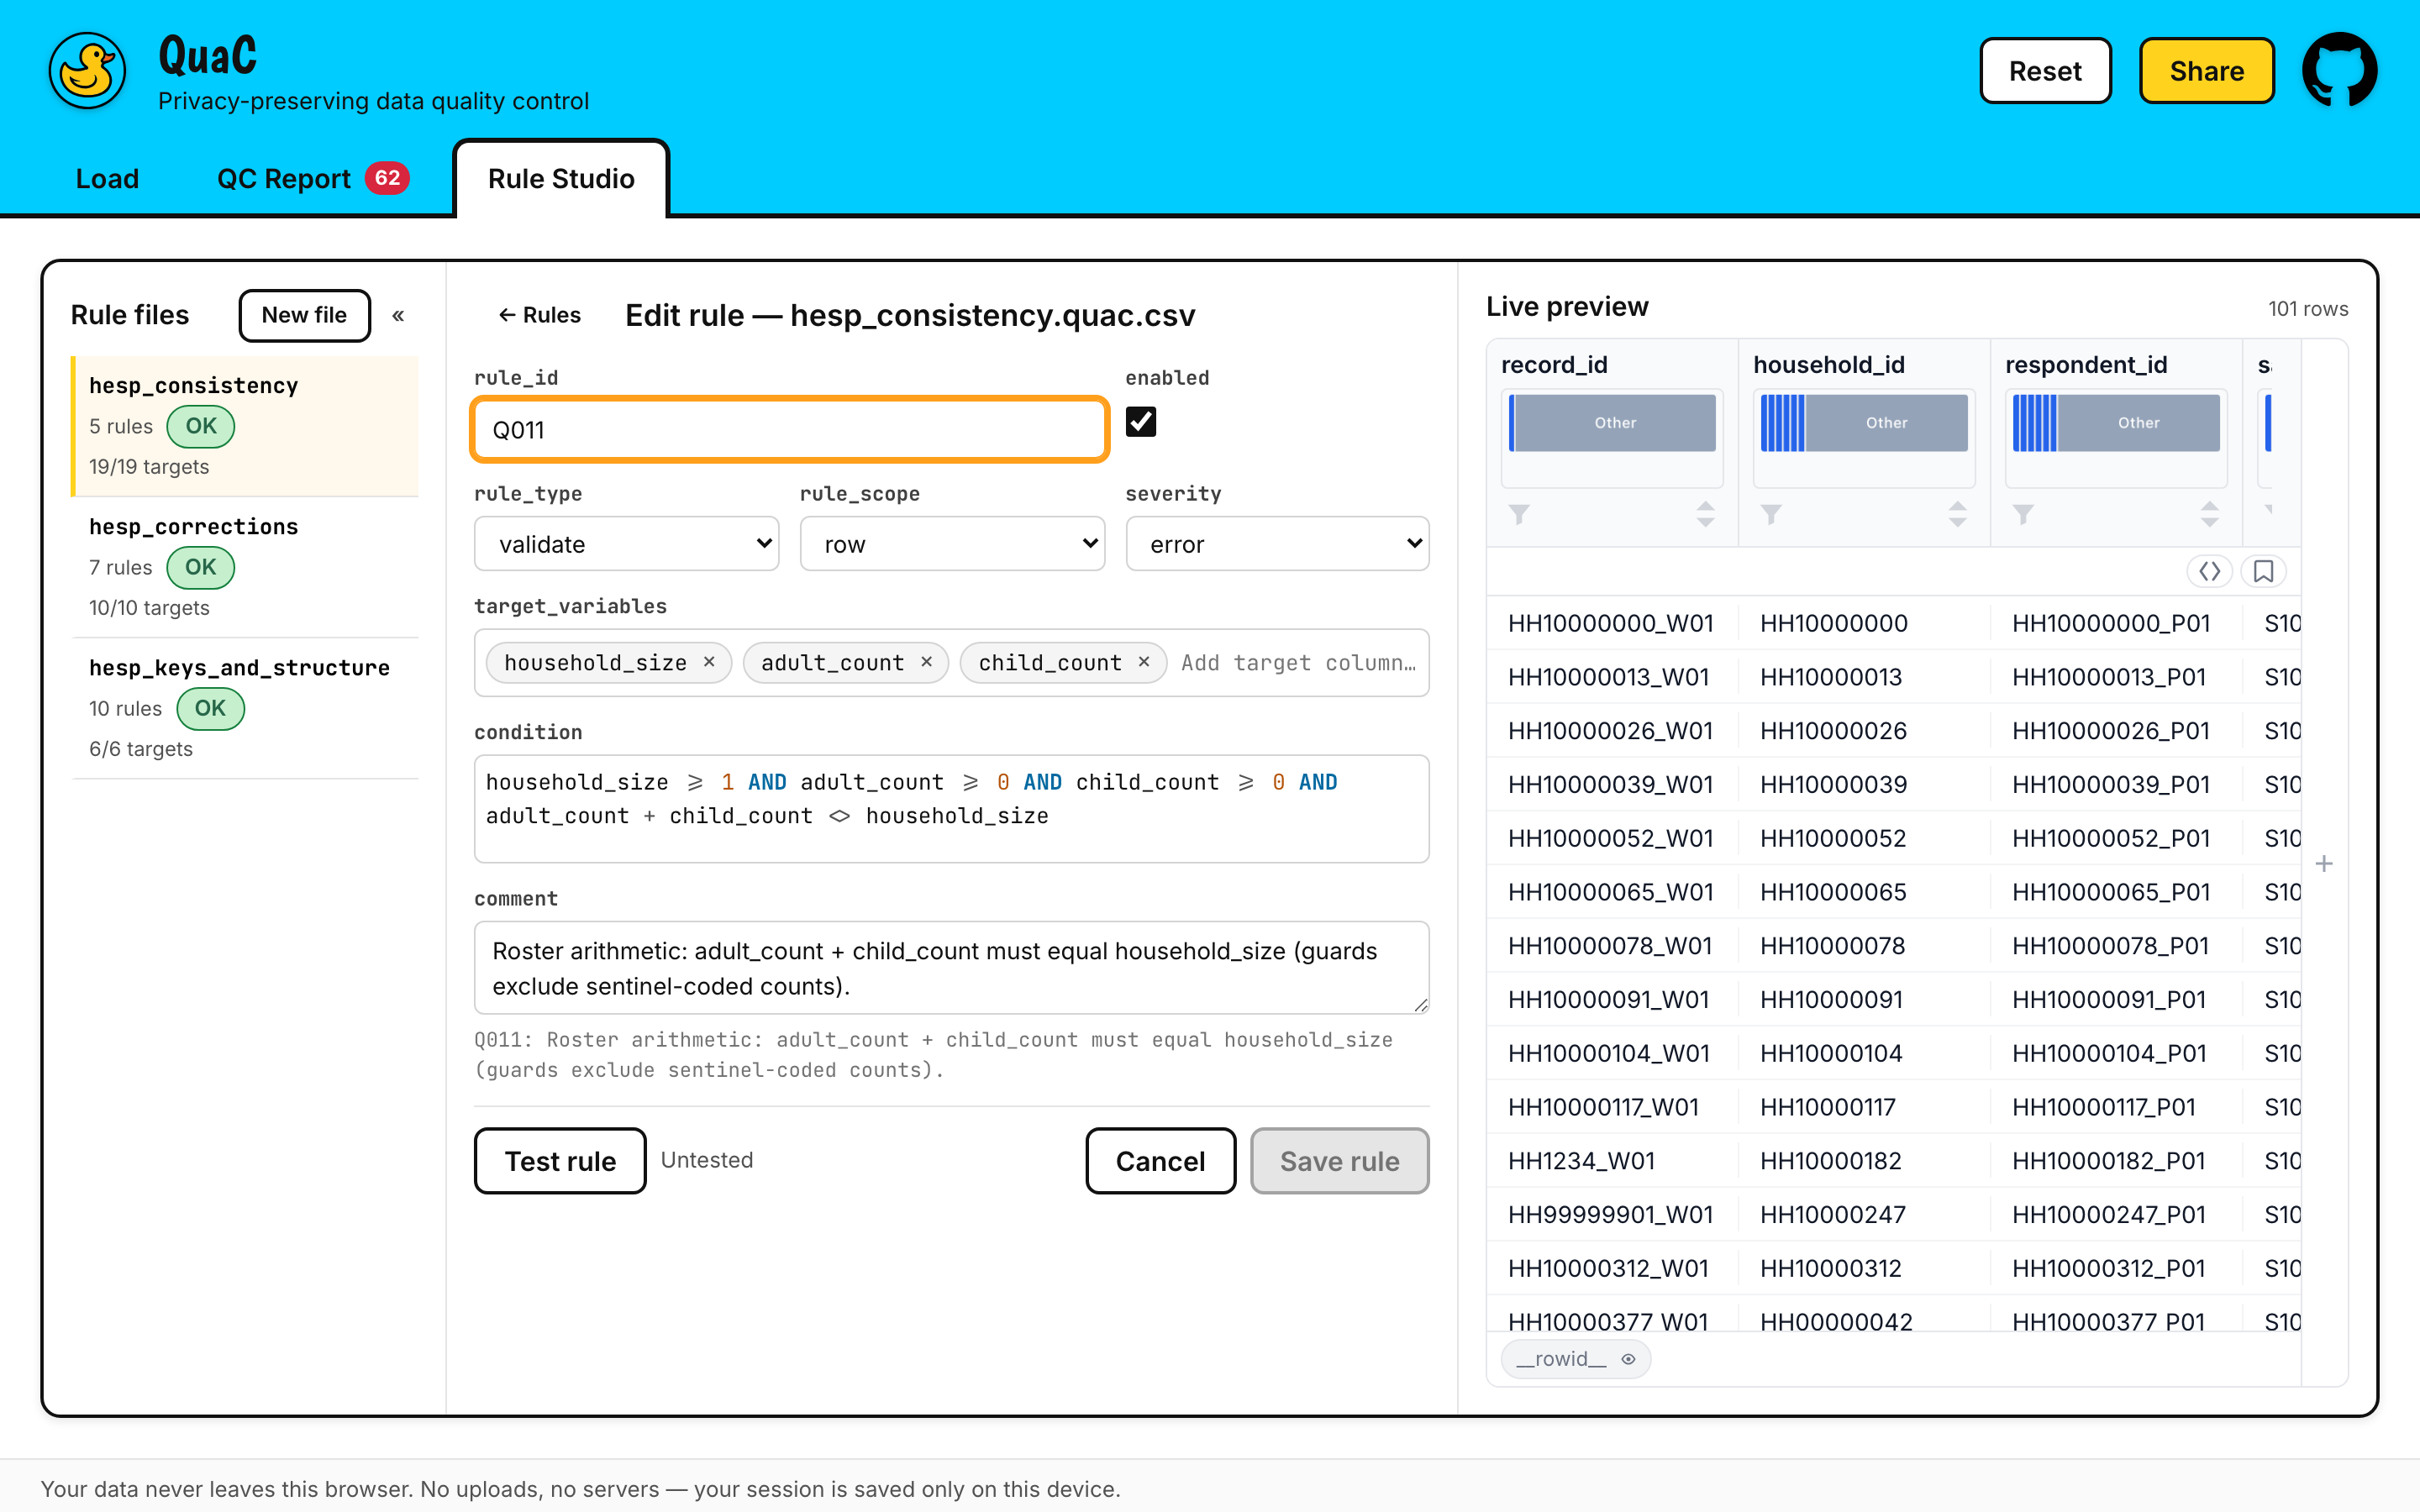Click the Share button
The height and width of the screenshot is (1512, 2420).
2207,71
